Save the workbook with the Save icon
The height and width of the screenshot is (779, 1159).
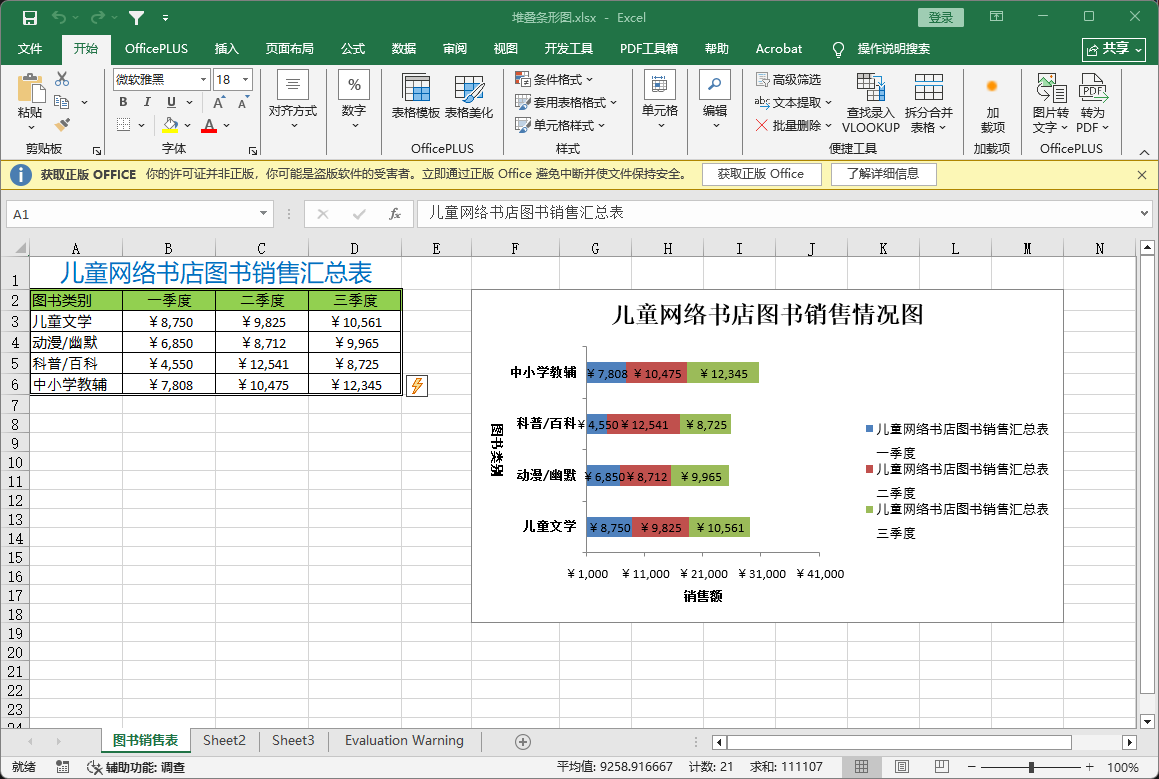coord(29,17)
